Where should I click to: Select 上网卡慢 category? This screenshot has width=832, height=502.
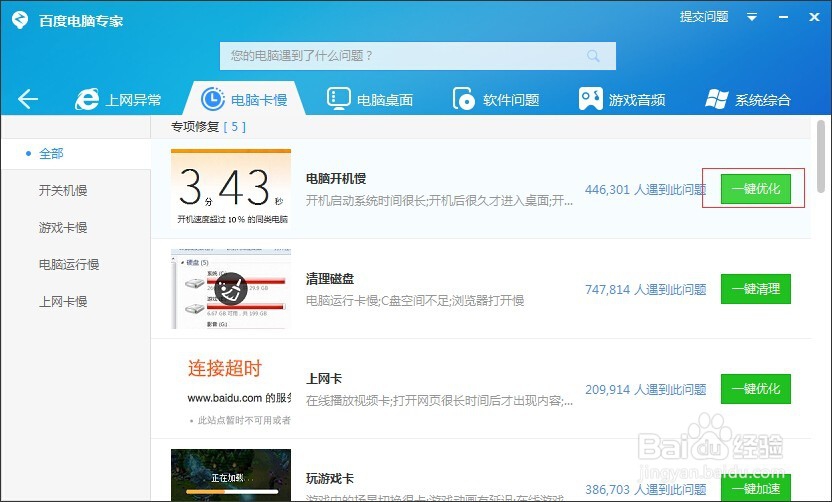click(x=63, y=301)
